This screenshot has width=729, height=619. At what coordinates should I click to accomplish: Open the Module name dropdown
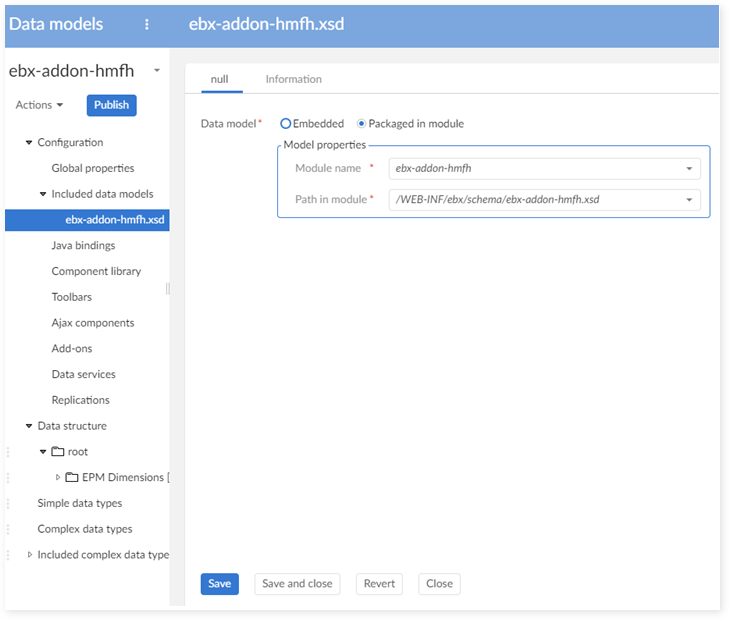tap(689, 169)
